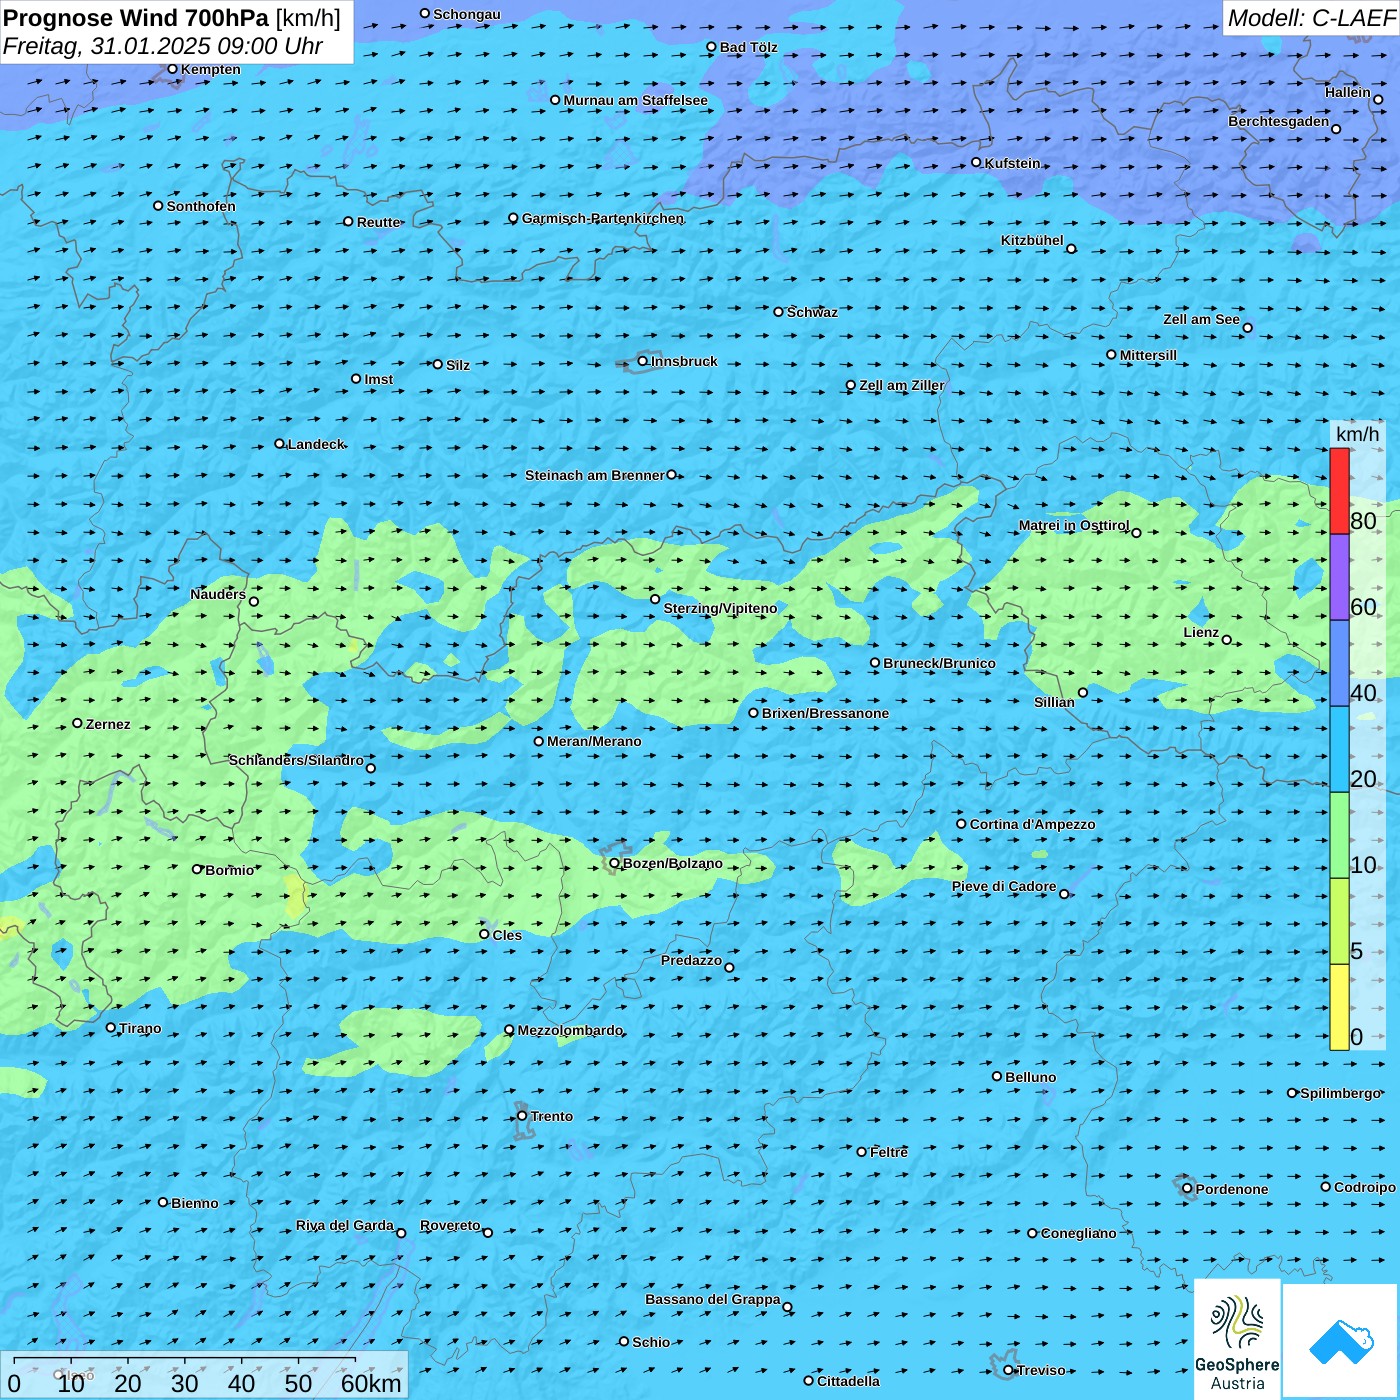The height and width of the screenshot is (1400, 1400).
Task: Click the Reutte label
Action: click(x=379, y=222)
